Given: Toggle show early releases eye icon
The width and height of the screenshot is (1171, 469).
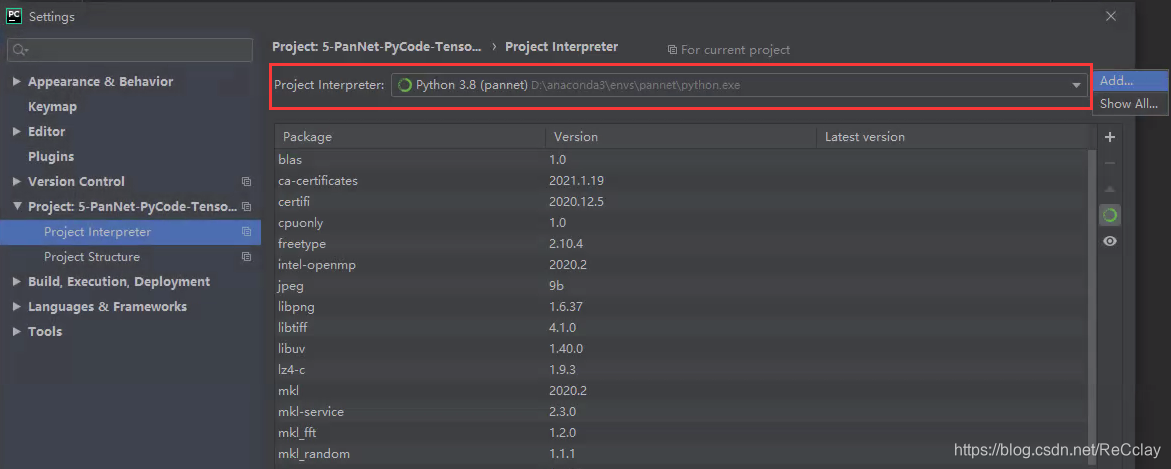Looking at the screenshot, I should coord(1110,241).
